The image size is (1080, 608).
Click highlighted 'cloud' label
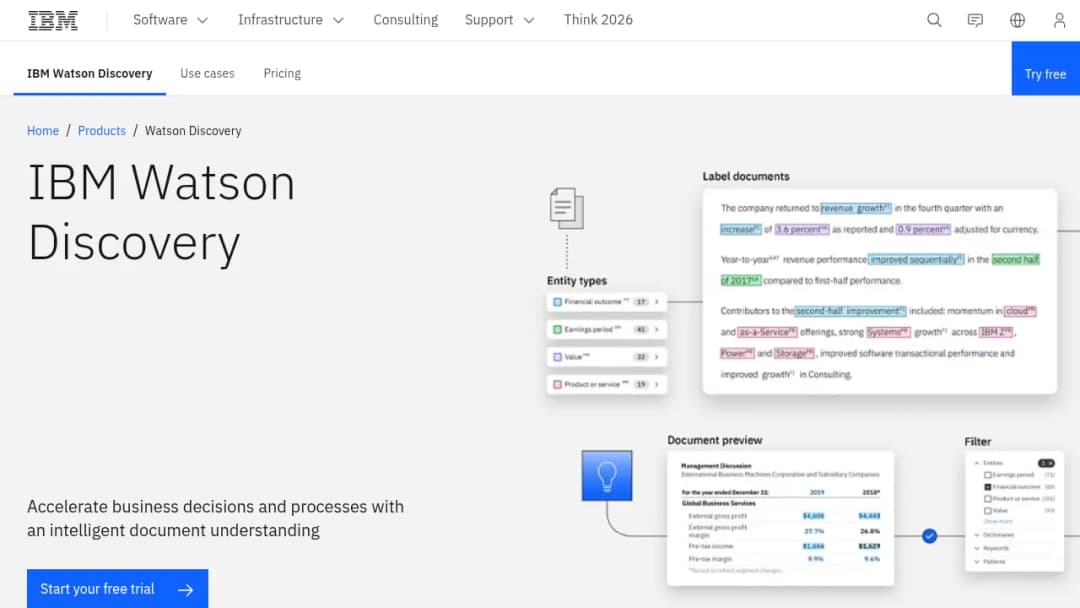(1019, 311)
